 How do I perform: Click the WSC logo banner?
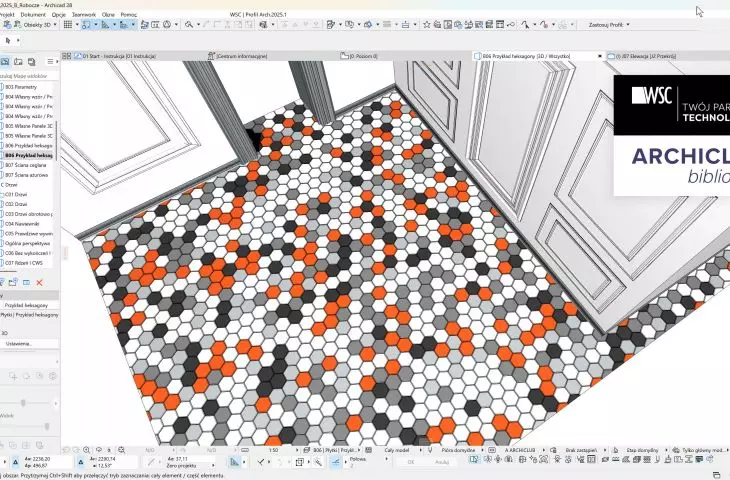tap(671, 105)
